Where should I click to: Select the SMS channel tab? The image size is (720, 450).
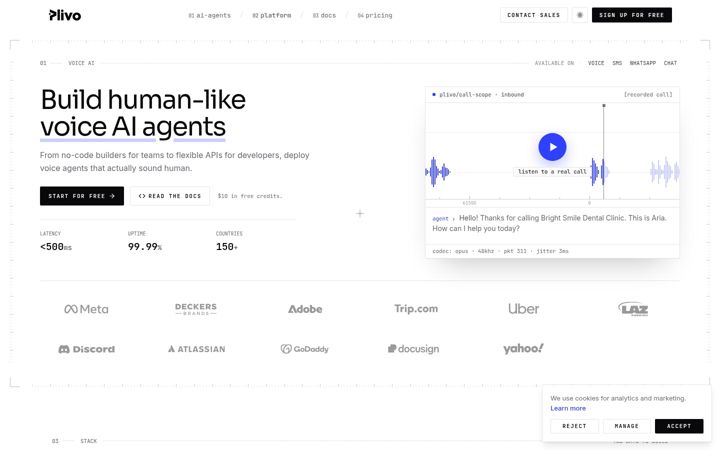point(617,63)
